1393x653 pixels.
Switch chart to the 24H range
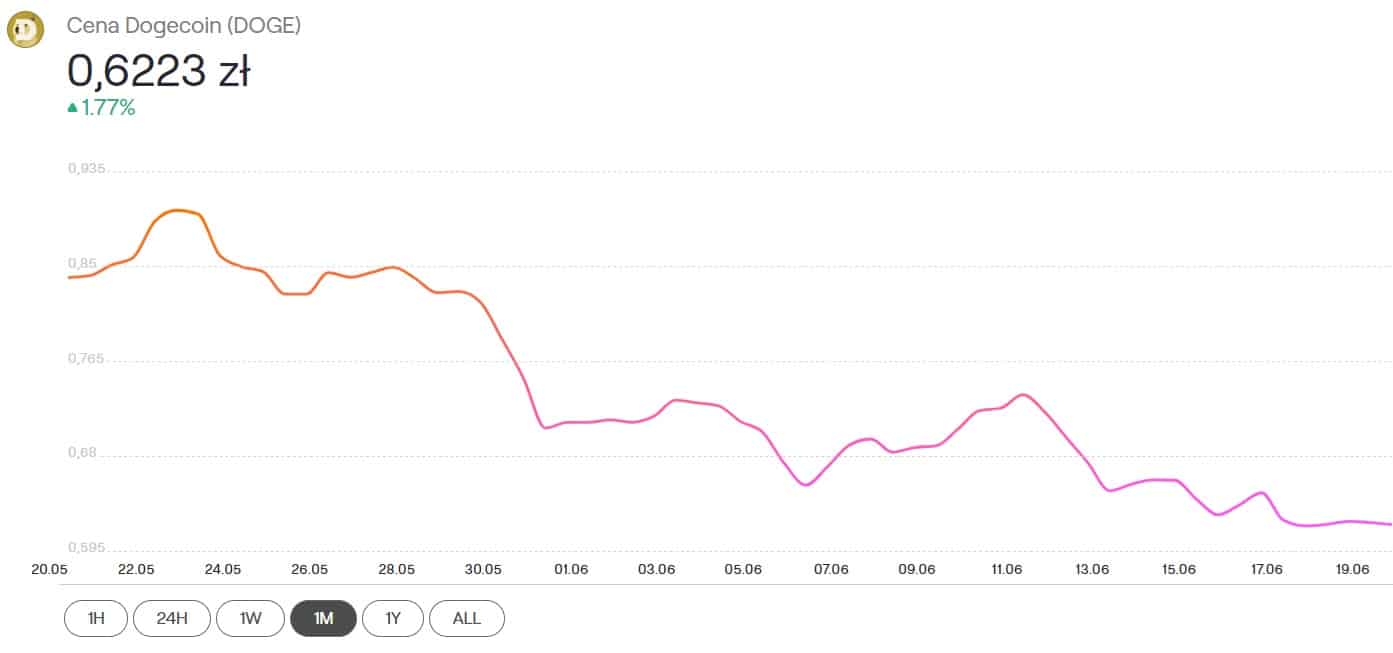(172, 618)
